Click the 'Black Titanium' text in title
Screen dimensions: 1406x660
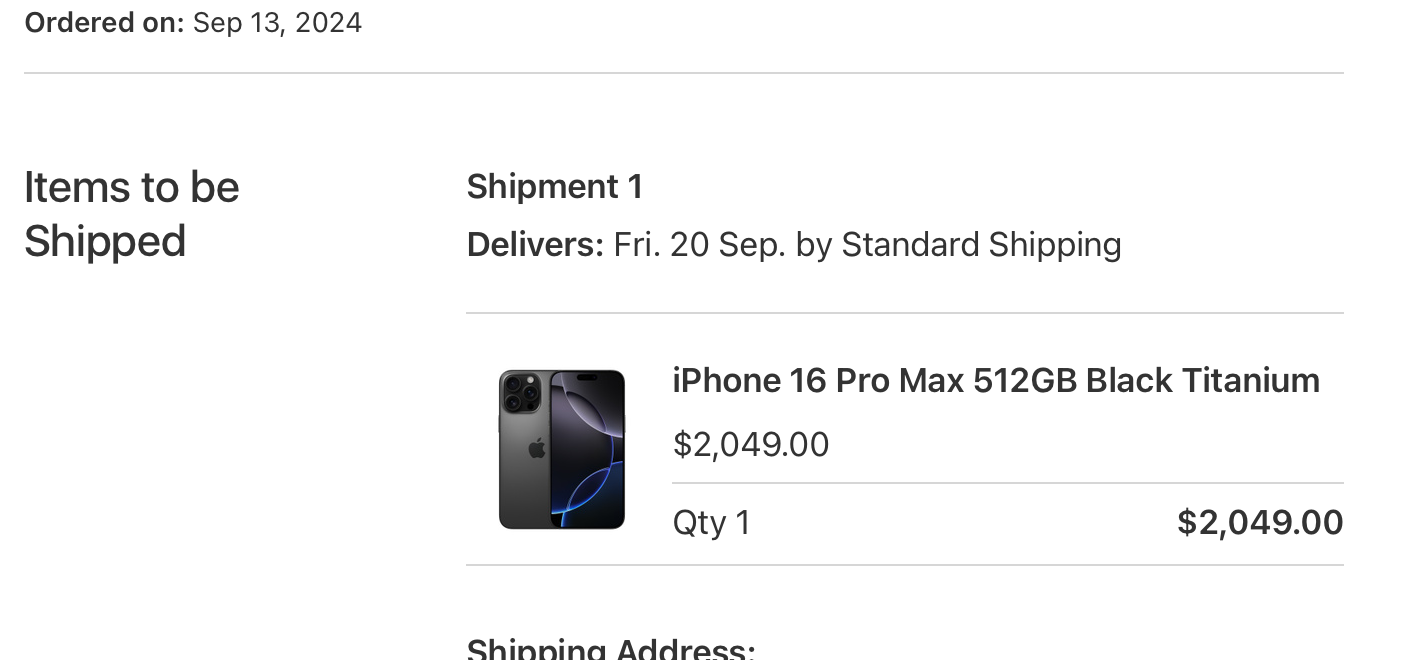click(x=1202, y=381)
